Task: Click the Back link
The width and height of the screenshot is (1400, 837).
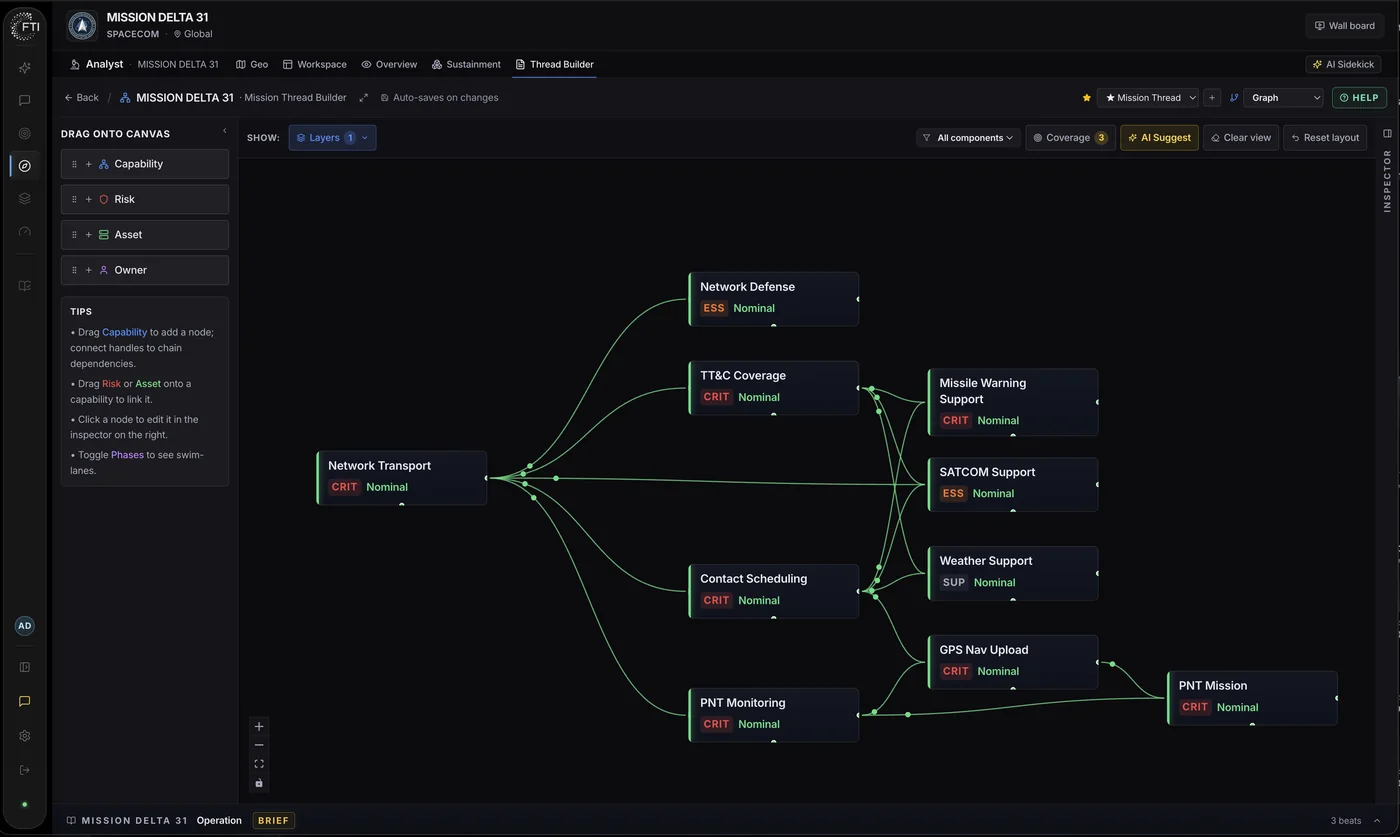Action: pos(81,98)
